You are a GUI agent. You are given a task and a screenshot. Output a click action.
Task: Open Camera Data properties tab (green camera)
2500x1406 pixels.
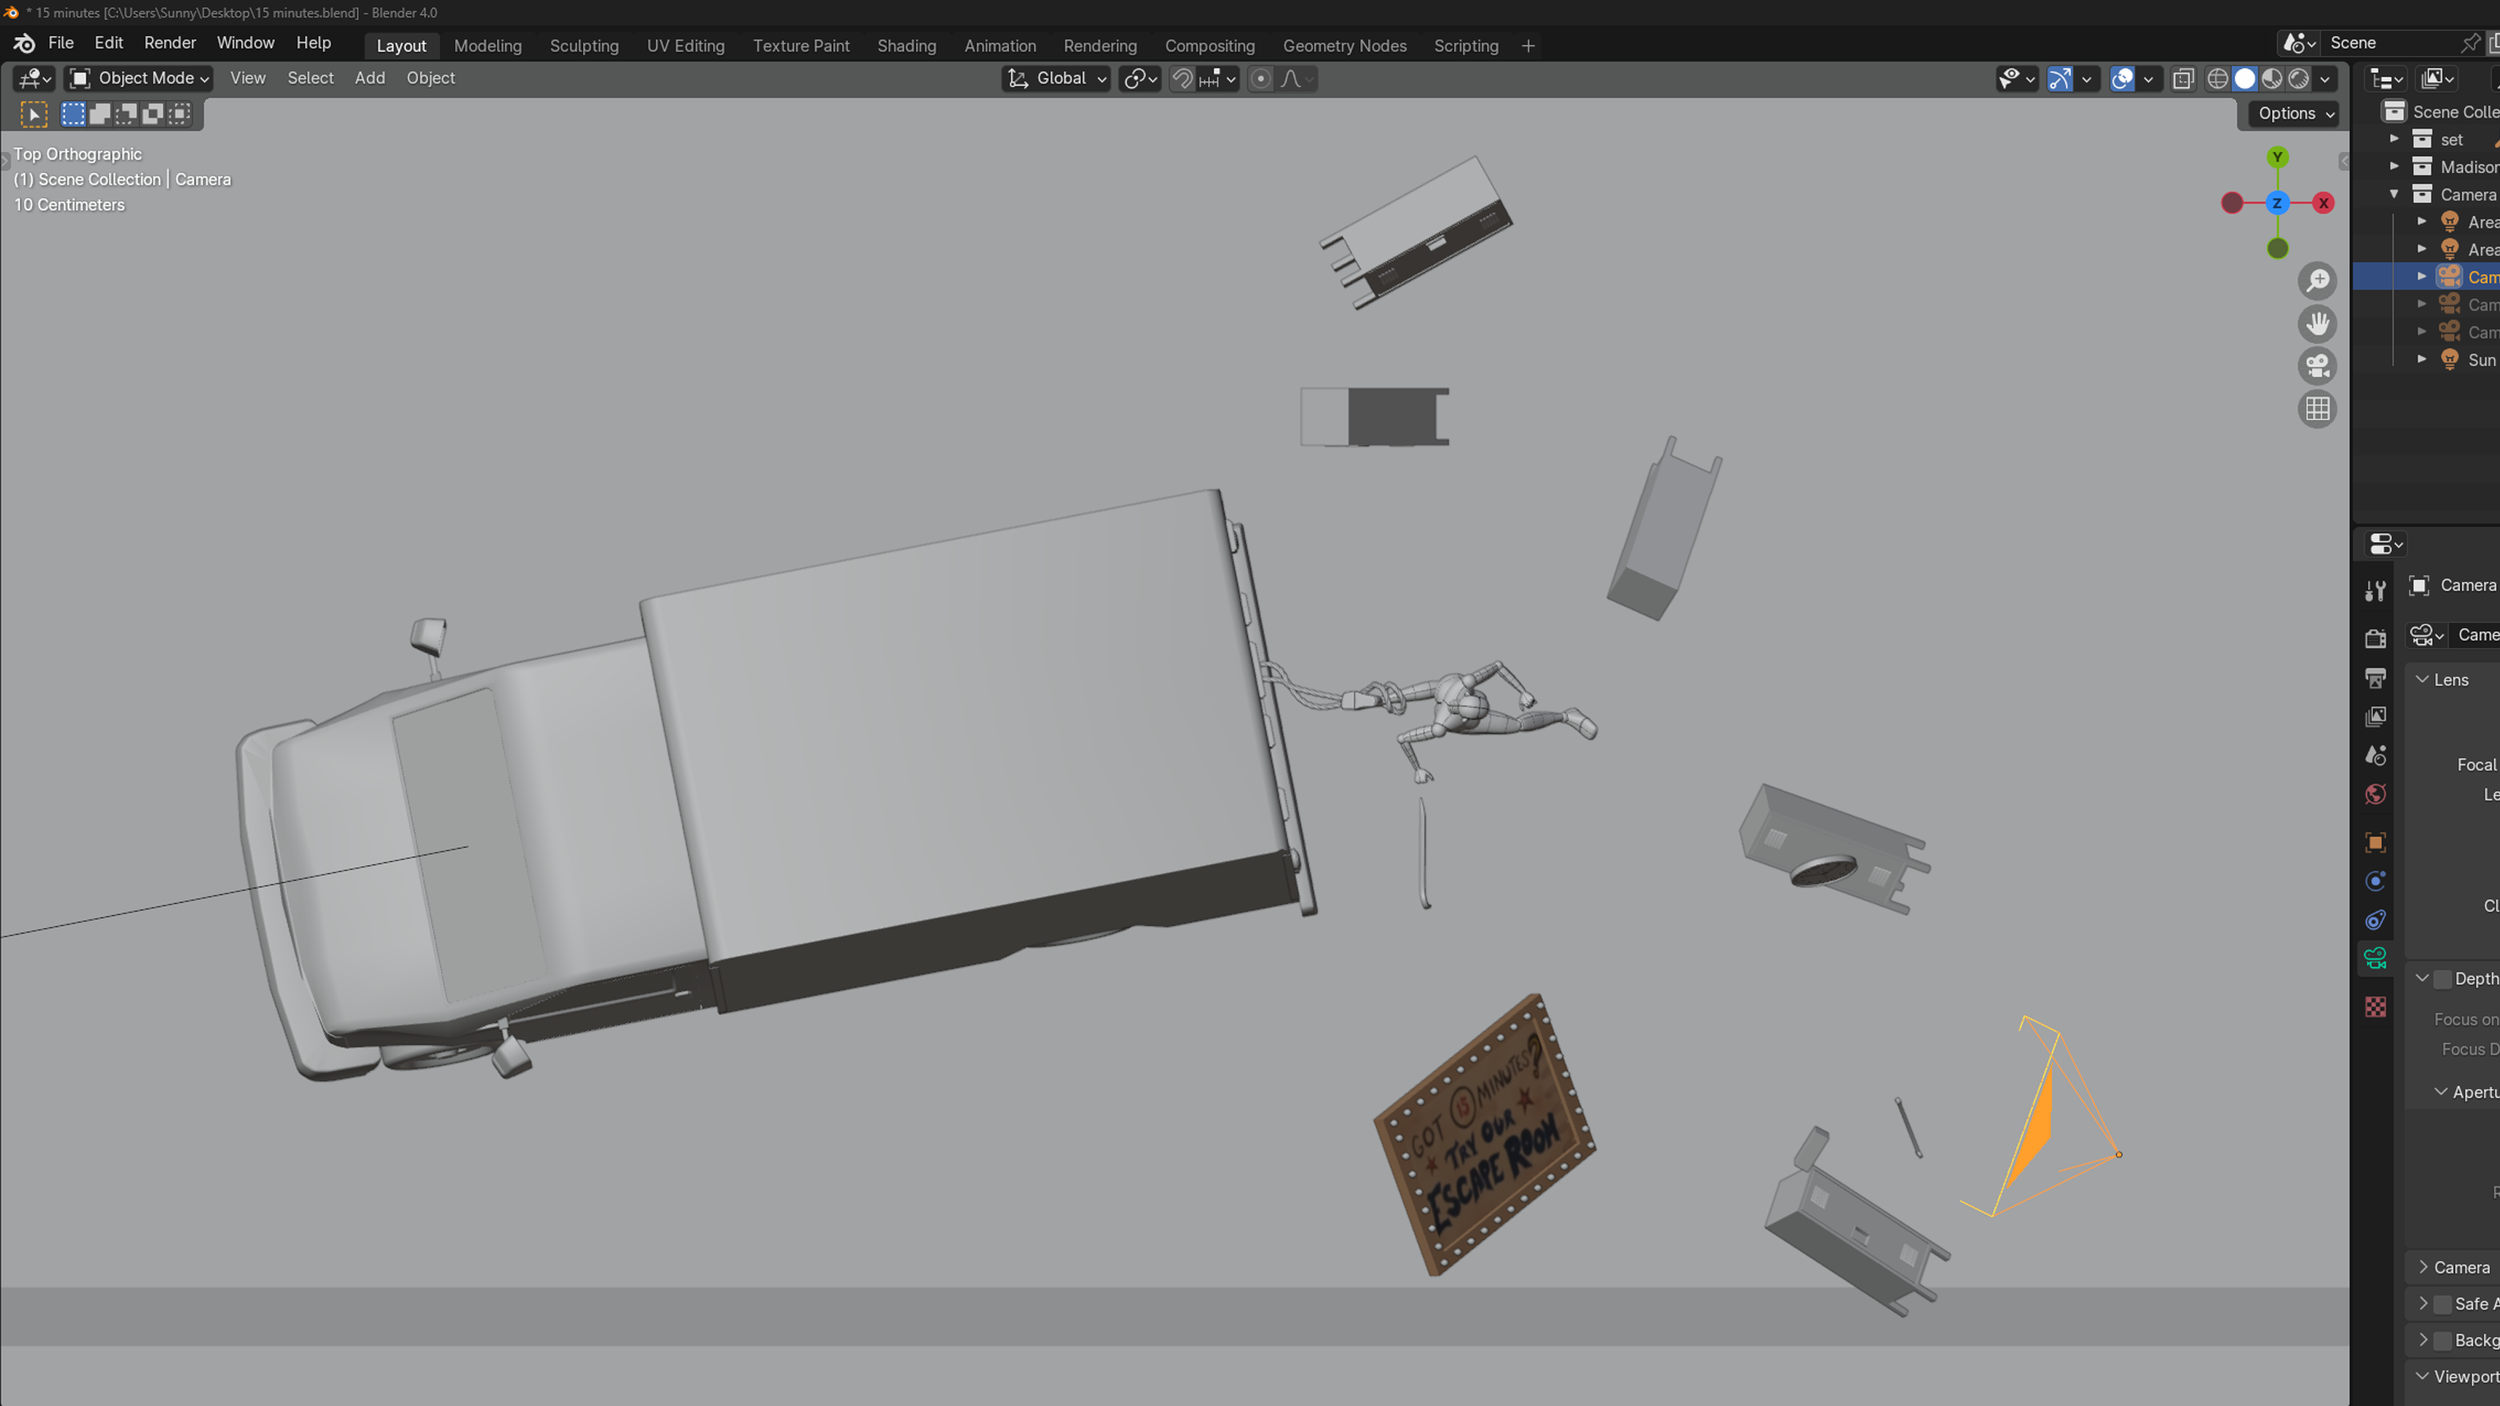2376,958
